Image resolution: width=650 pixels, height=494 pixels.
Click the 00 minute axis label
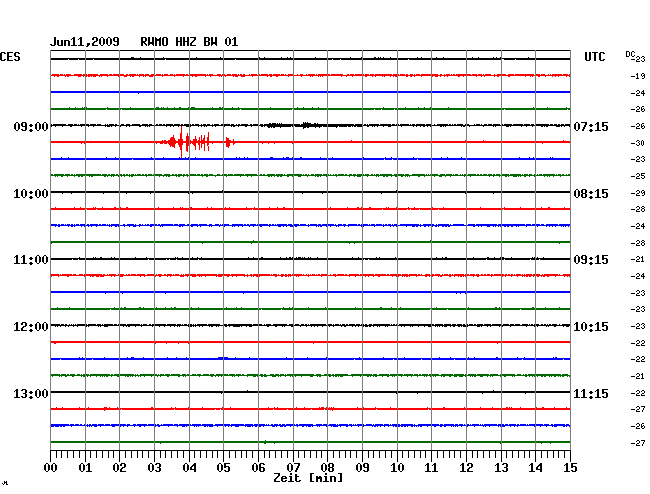[51, 468]
